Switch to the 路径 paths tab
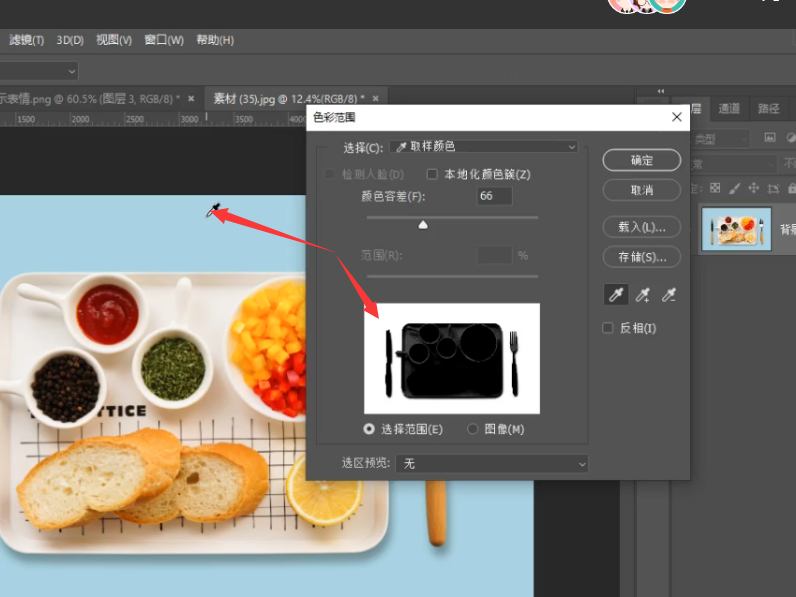 (769, 108)
